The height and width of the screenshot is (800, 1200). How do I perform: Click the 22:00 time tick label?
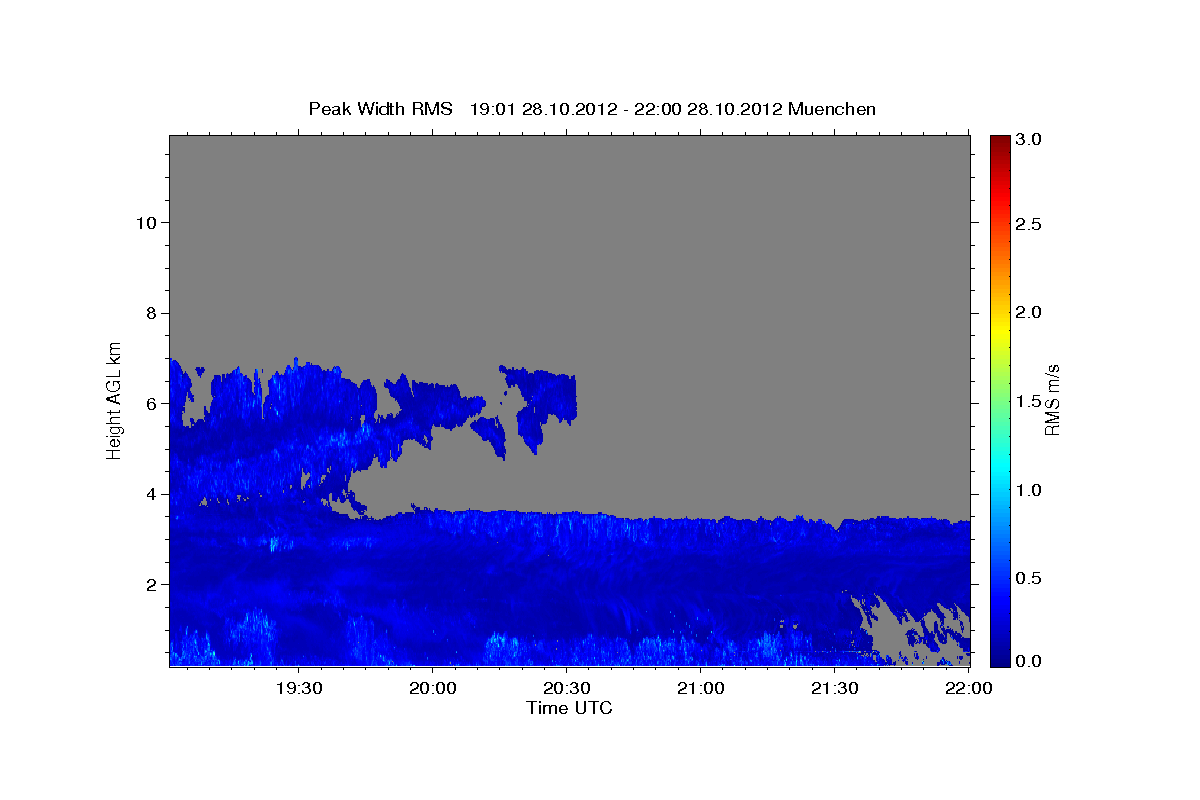tap(968, 688)
